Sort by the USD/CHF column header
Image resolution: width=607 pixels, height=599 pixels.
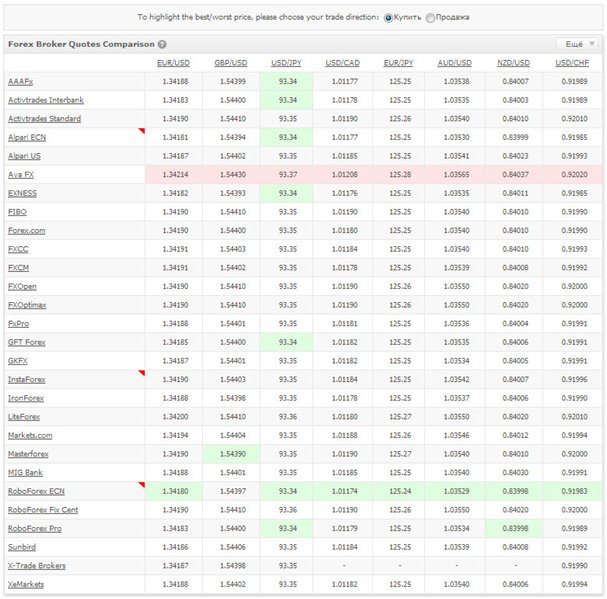[572, 63]
